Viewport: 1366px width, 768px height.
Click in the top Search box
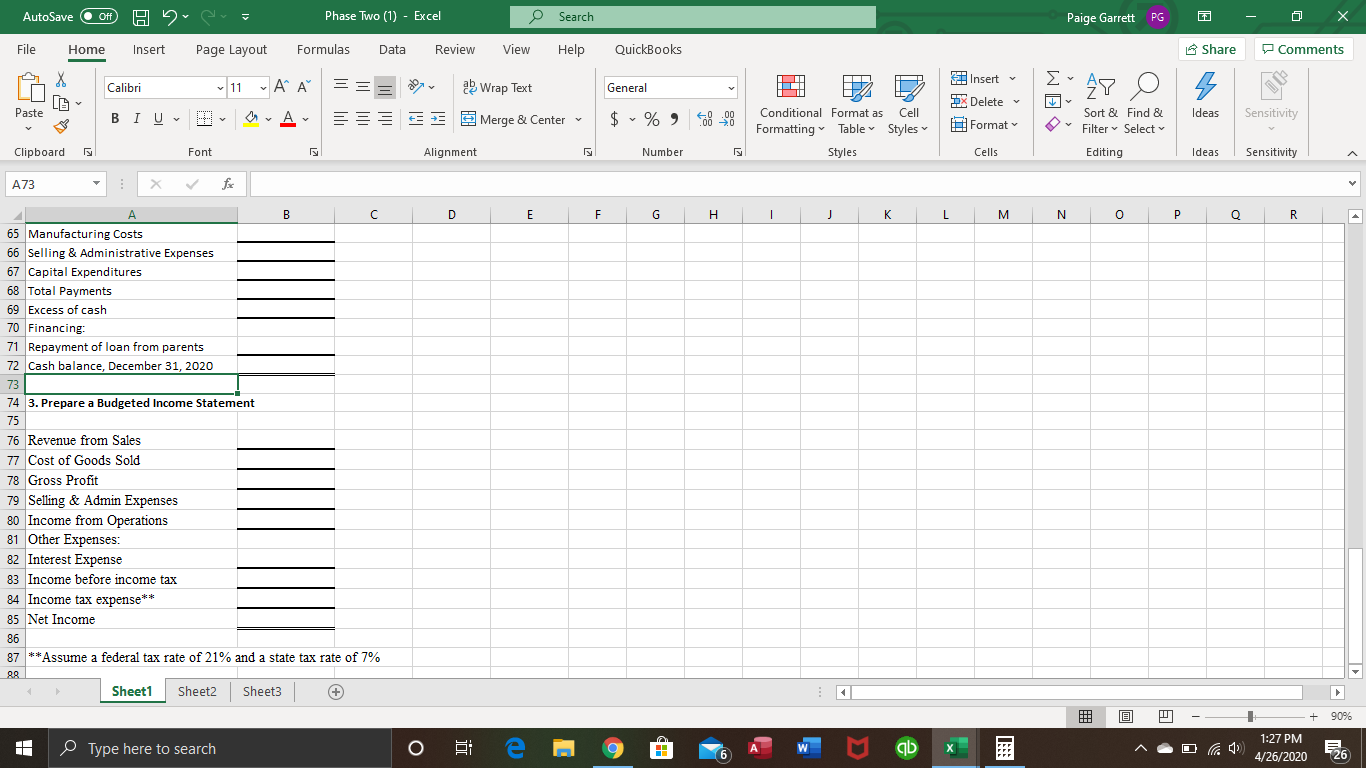point(692,17)
